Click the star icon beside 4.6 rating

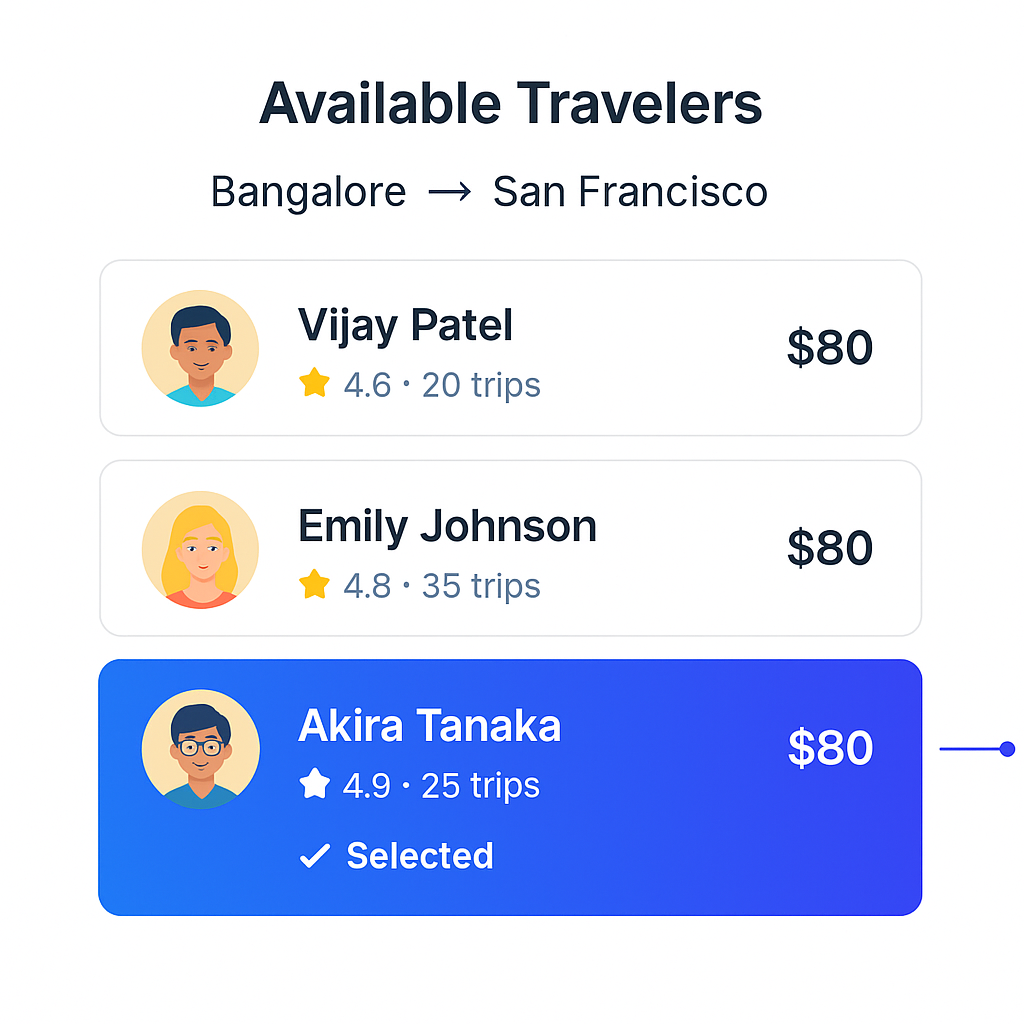(314, 383)
